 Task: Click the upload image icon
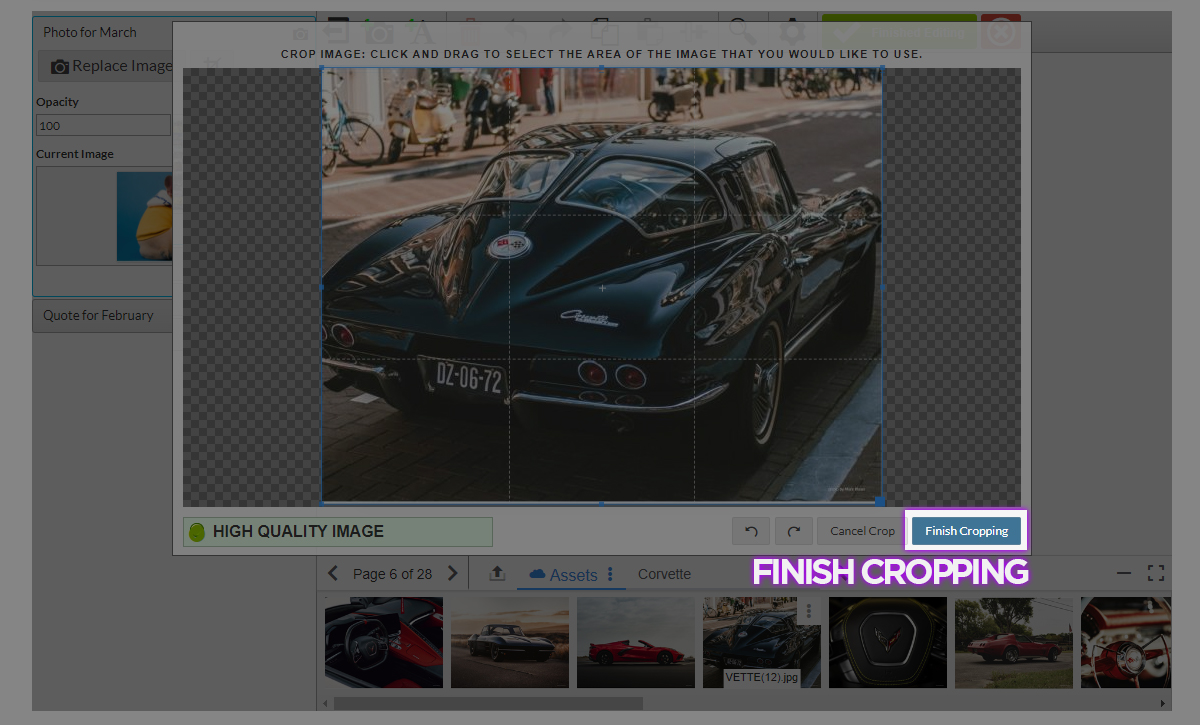coord(496,574)
